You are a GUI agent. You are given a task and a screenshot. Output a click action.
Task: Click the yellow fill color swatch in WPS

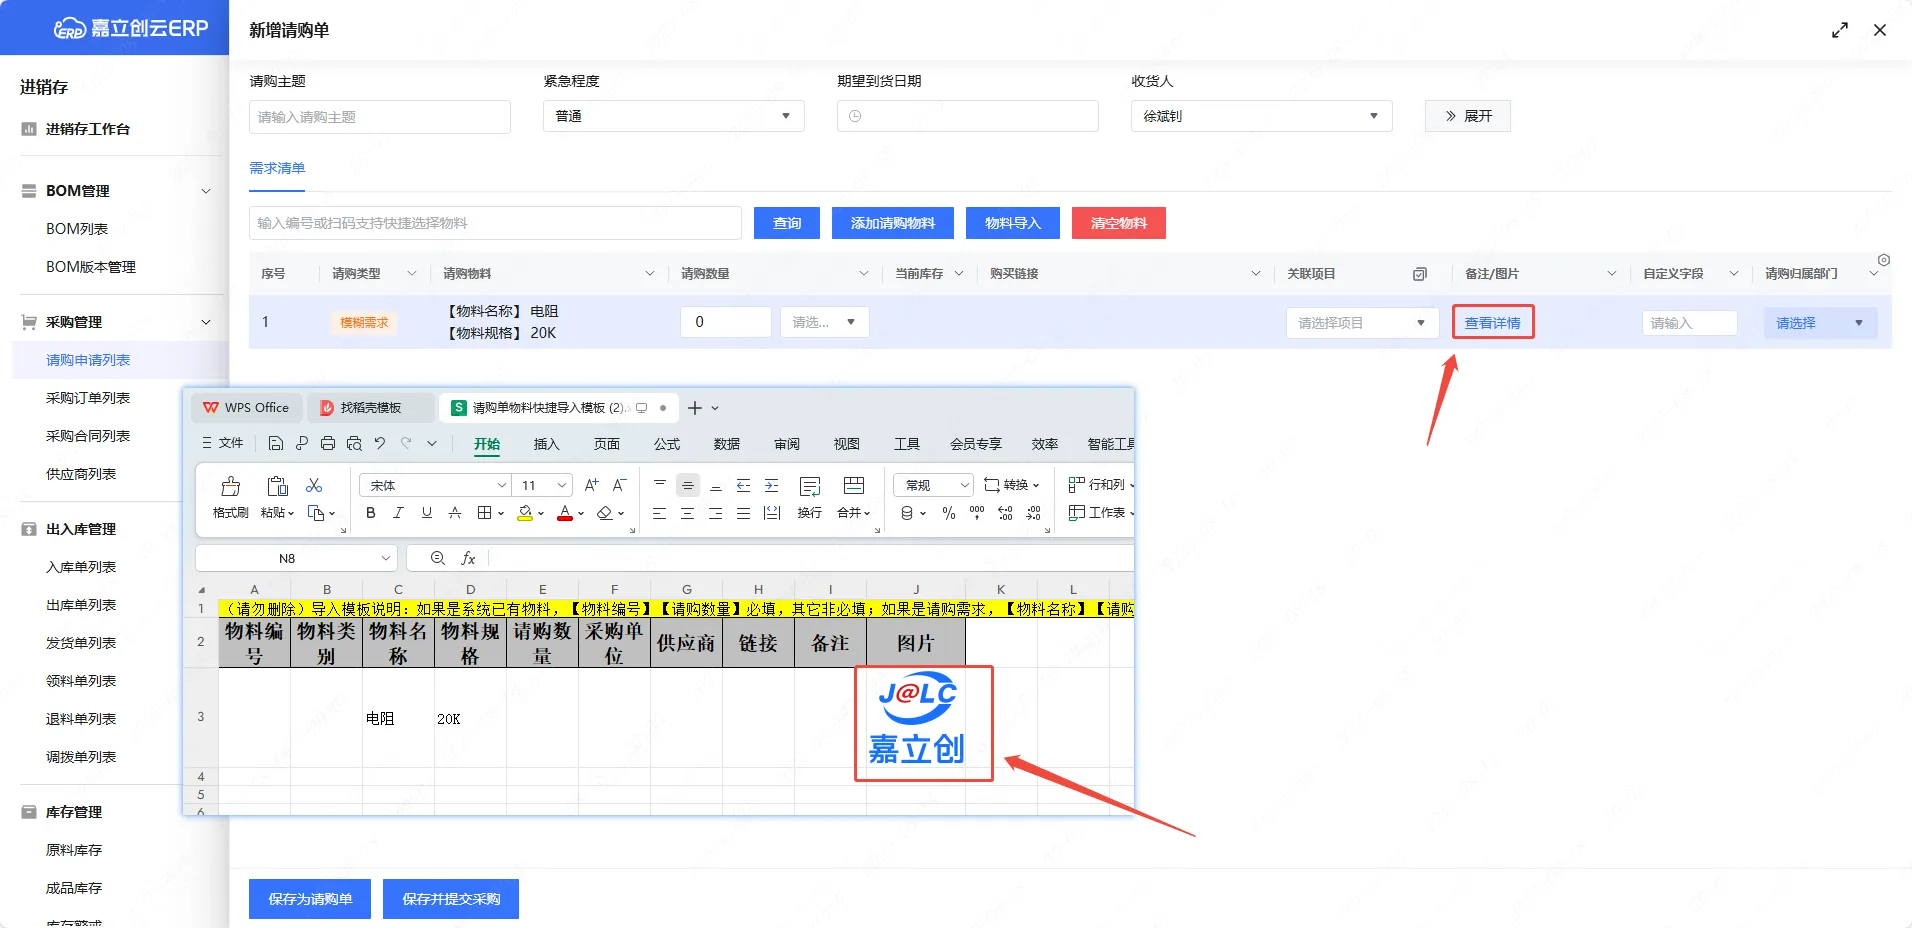[x=525, y=513]
